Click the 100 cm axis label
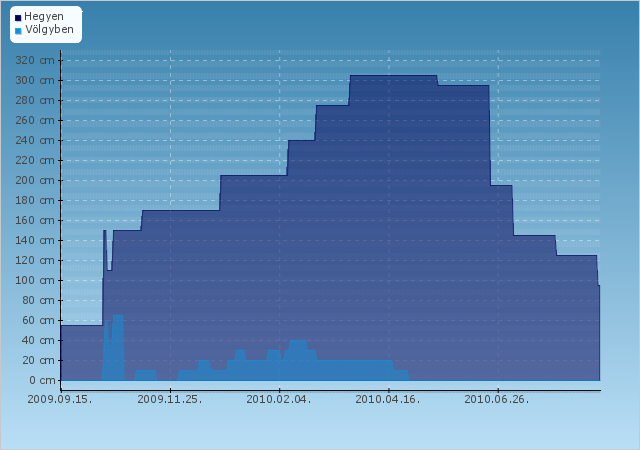 [x=35, y=281]
